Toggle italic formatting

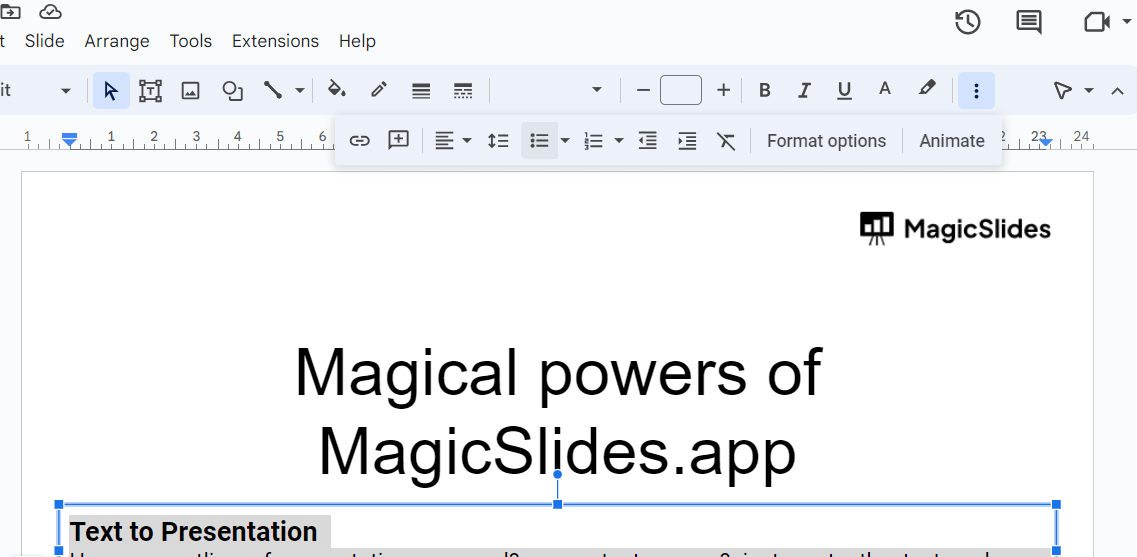pos(804,91)
